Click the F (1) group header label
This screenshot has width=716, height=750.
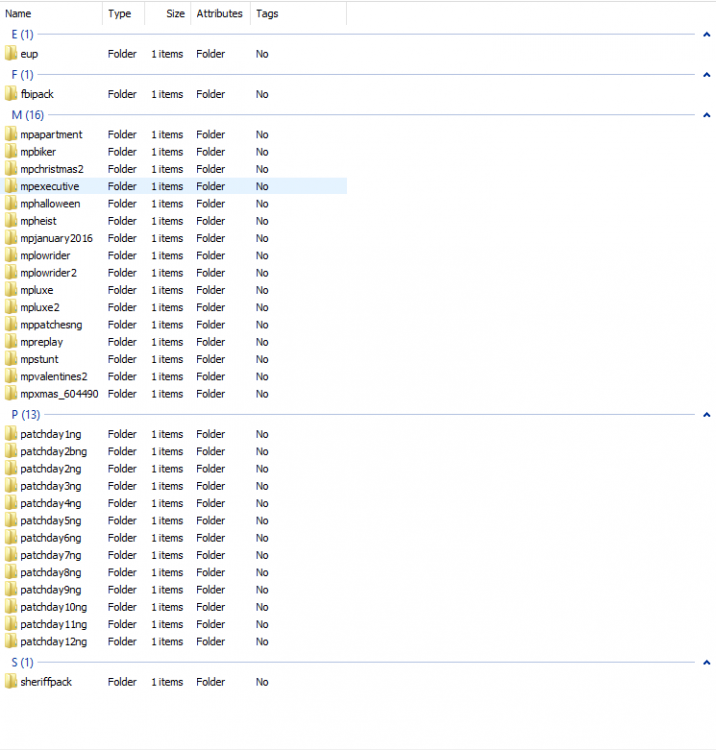point(22,75)
